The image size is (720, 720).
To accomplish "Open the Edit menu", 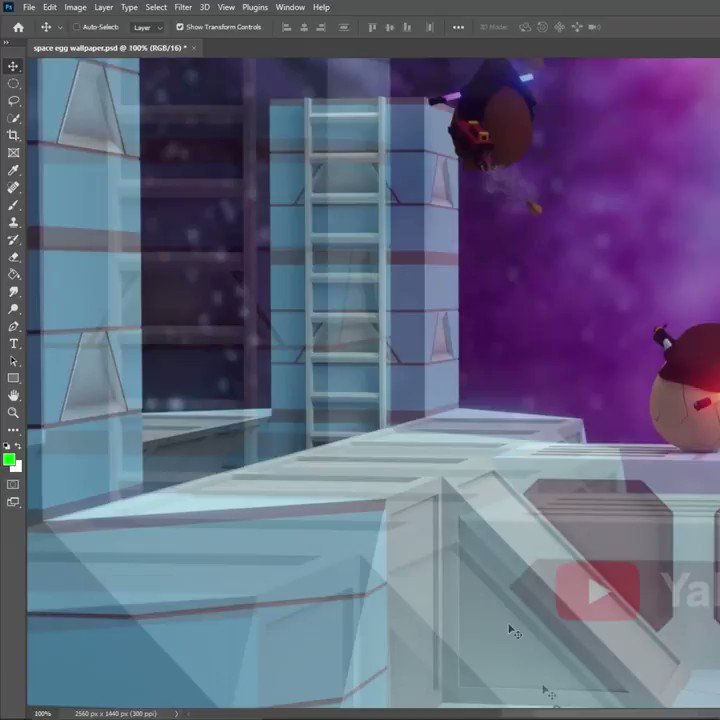I will pyautogui.click(x=50, y=7).
